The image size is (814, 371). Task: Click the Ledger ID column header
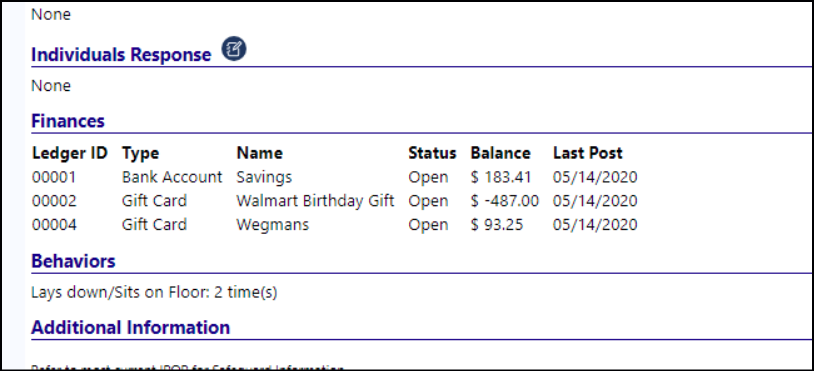(70, 153)
